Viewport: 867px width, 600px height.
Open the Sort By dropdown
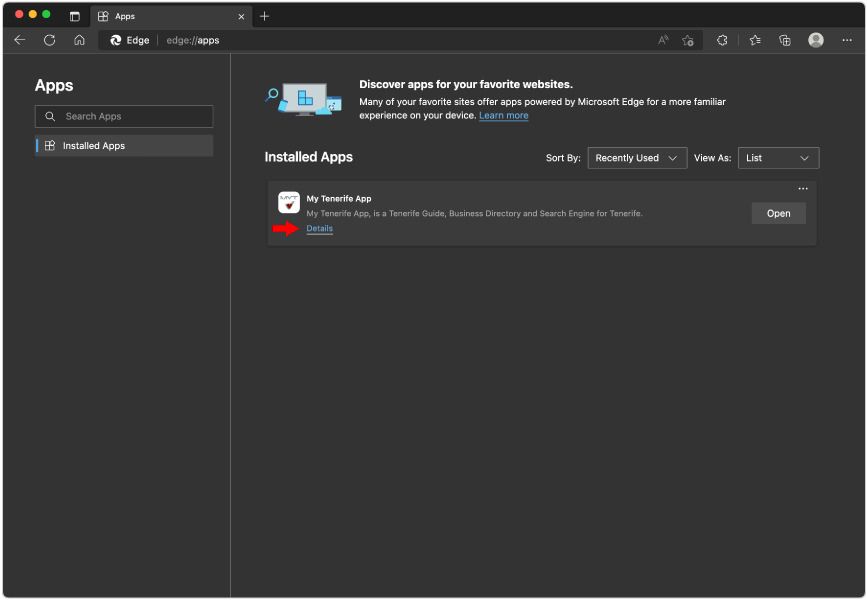tap(637, 157)
